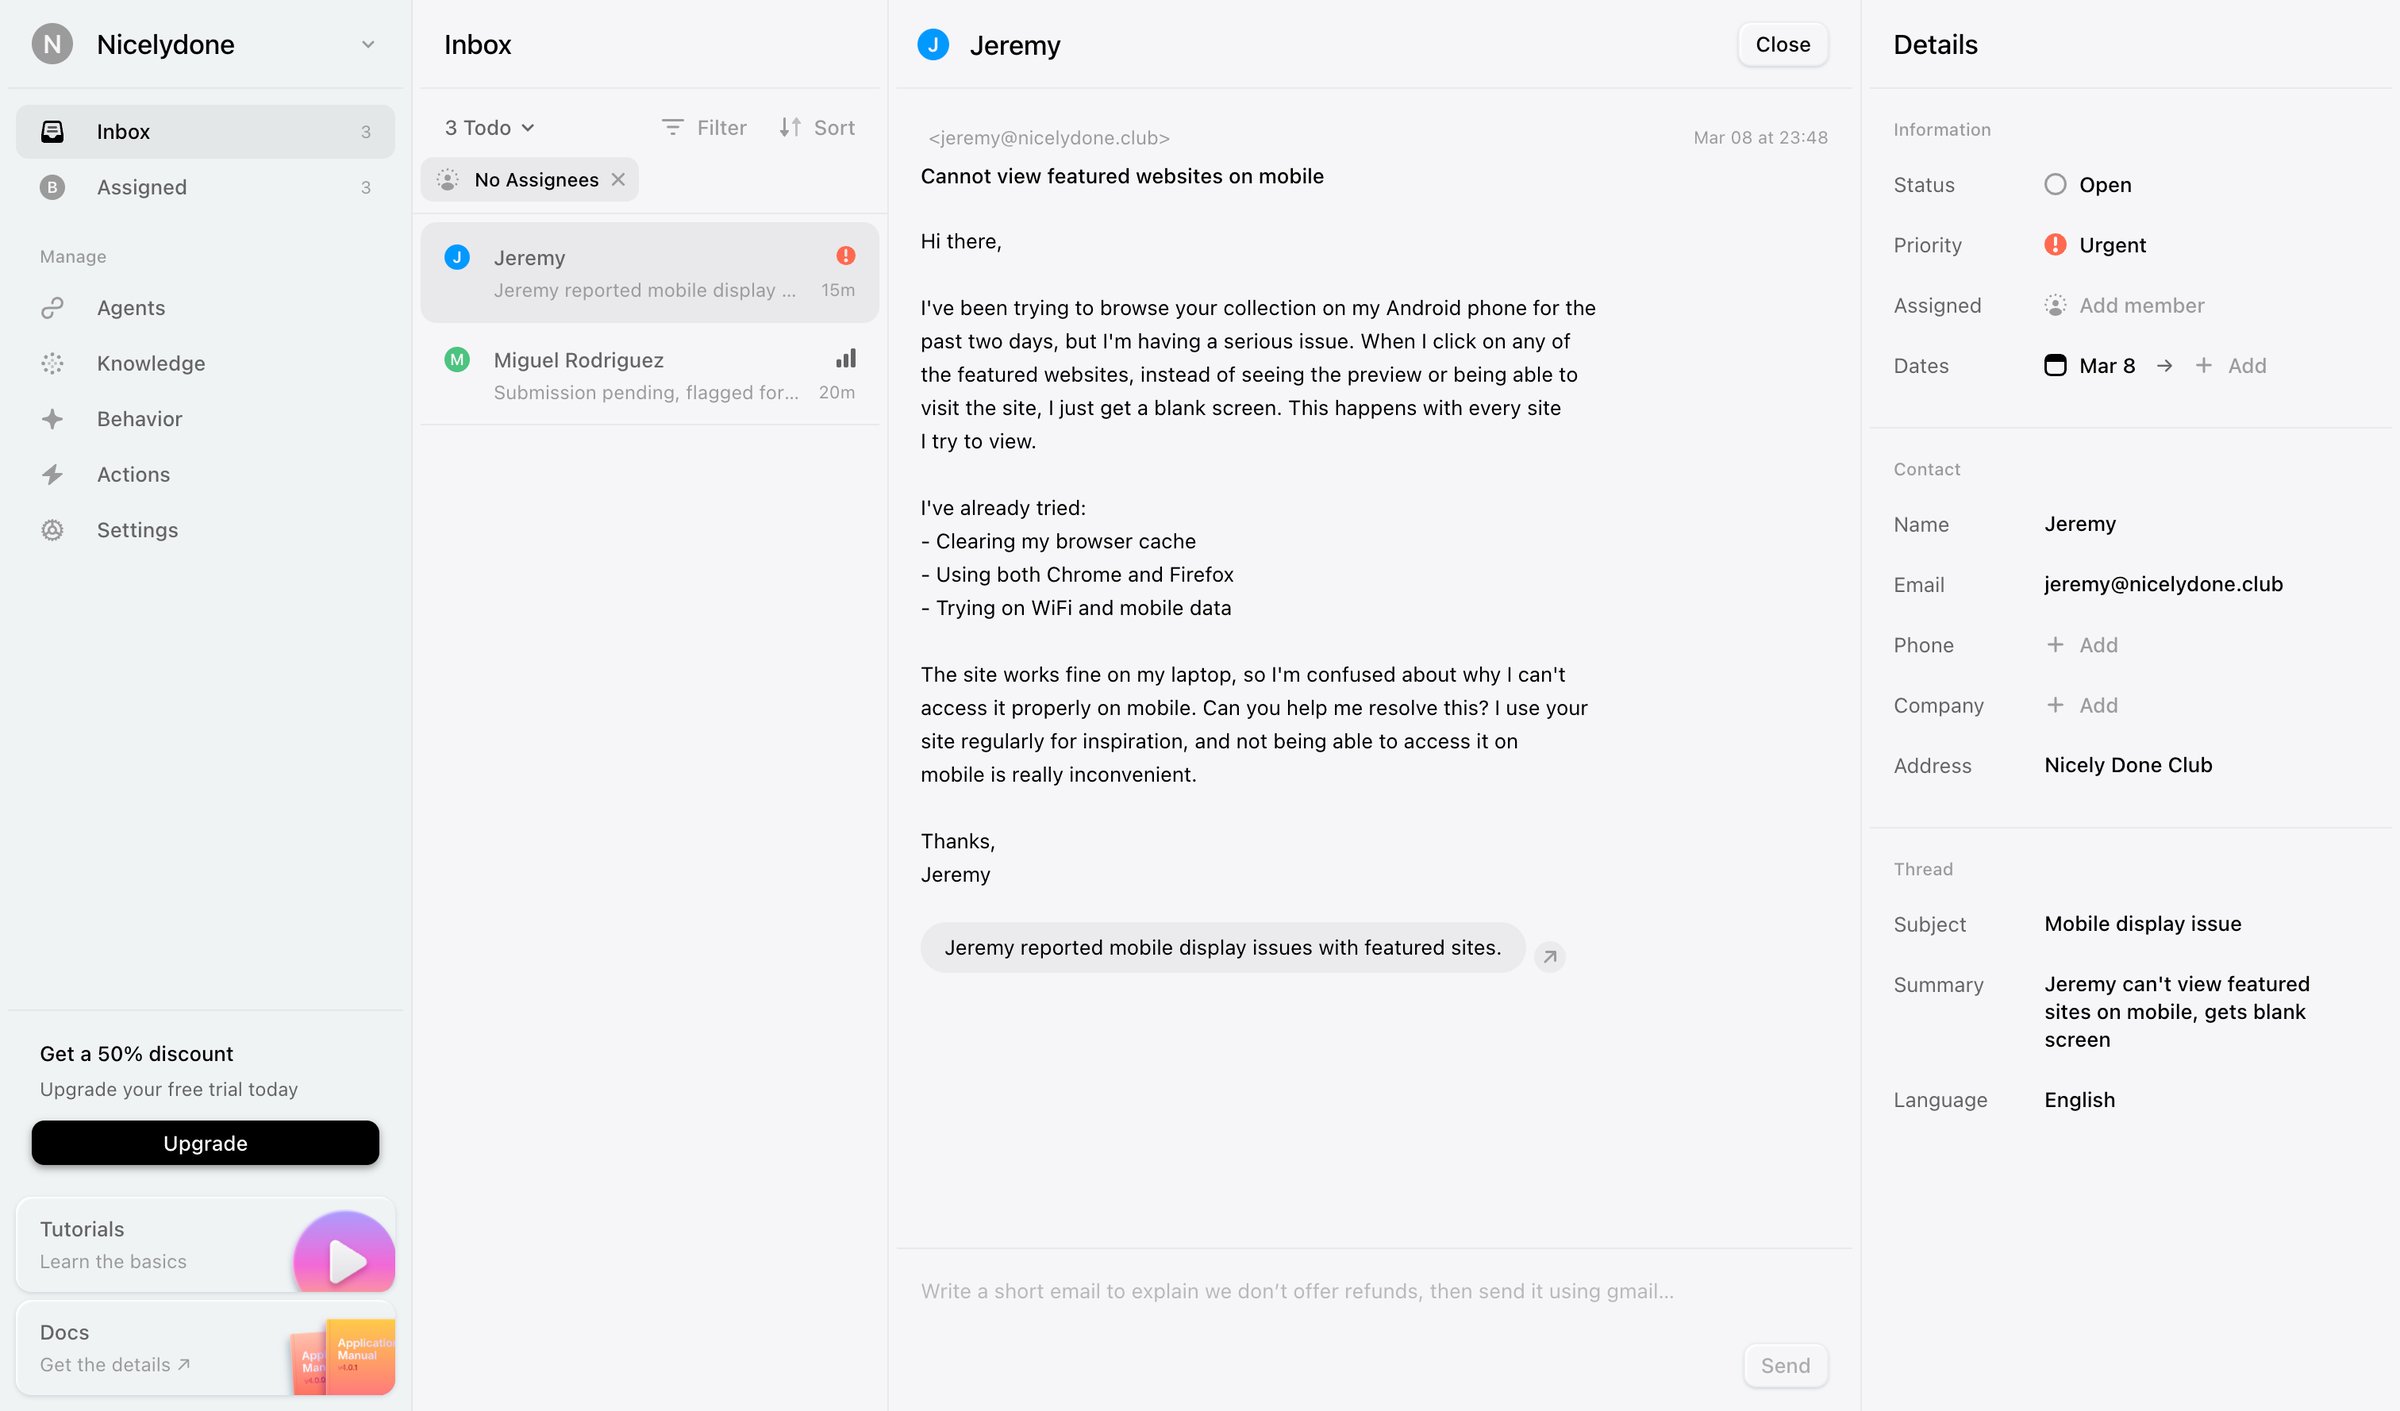The image size is (2400, 1411).
Task: Open the Inbox sidebar item
Action: click(205, 131)
